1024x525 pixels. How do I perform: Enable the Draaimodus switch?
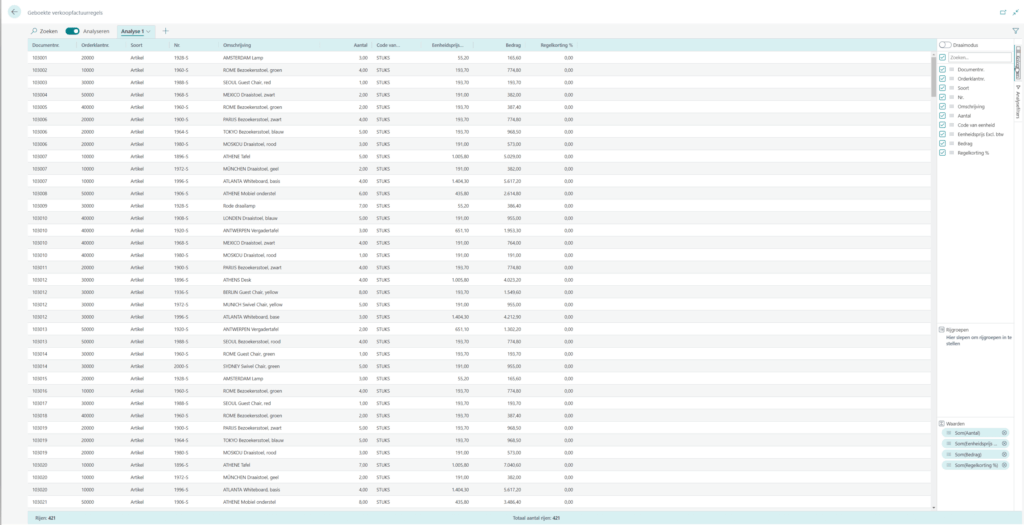pyautogui.click(x=945, y=44)
